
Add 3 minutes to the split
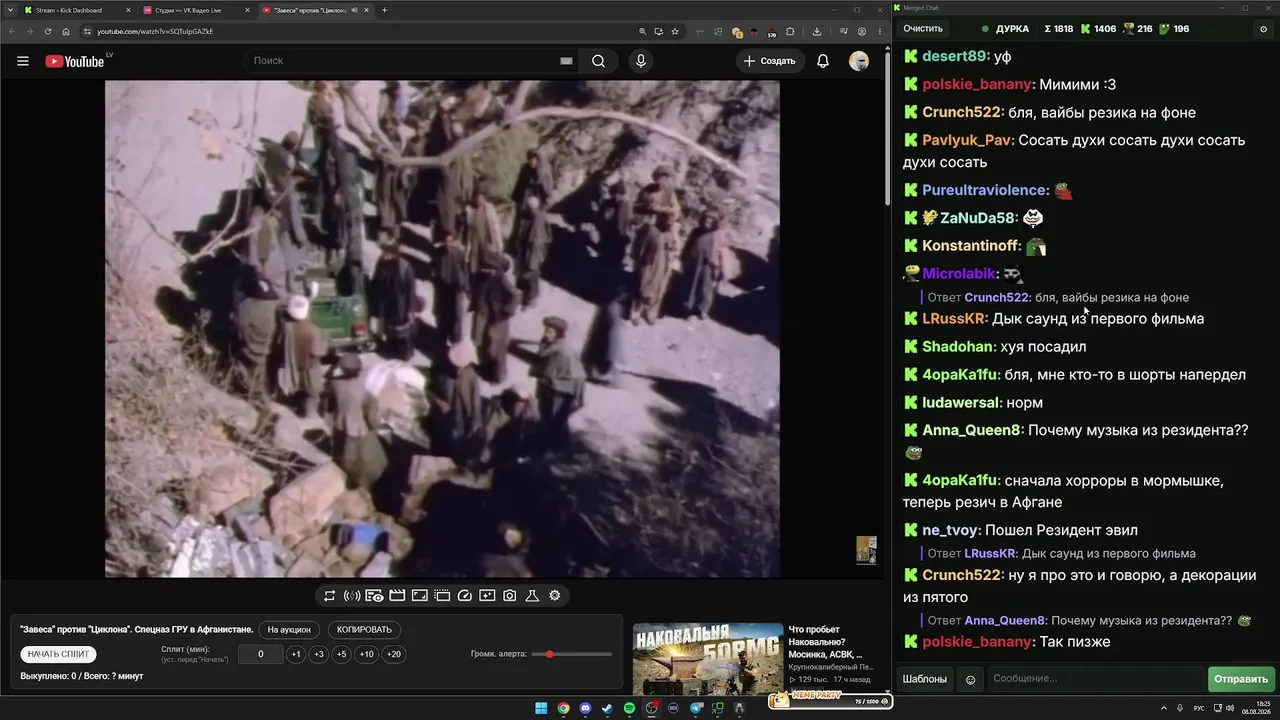pos(319,654)
